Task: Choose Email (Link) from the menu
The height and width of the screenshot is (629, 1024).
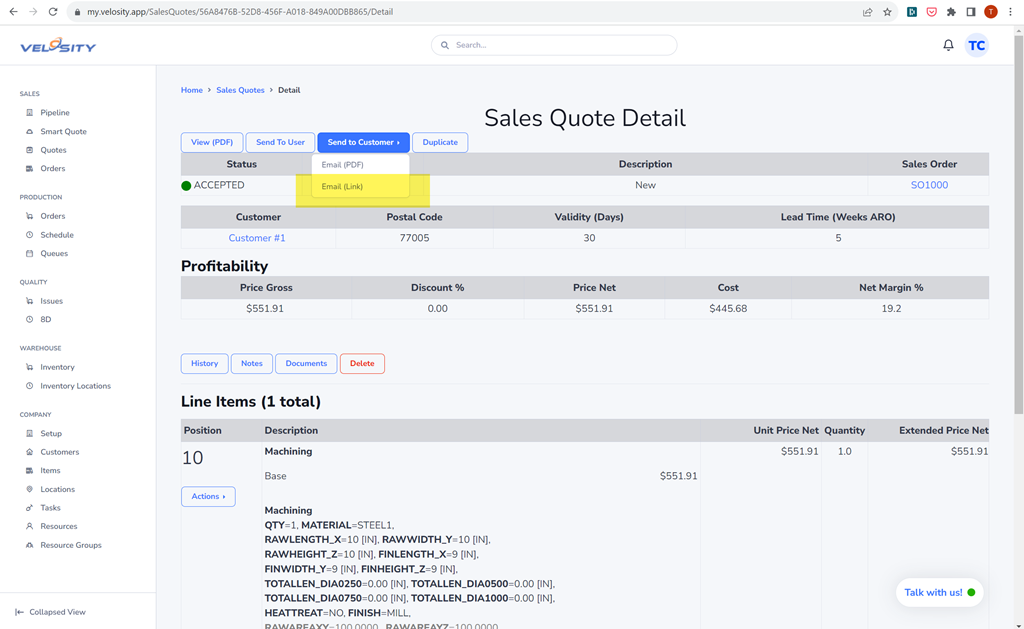Action: coord(342,187)
